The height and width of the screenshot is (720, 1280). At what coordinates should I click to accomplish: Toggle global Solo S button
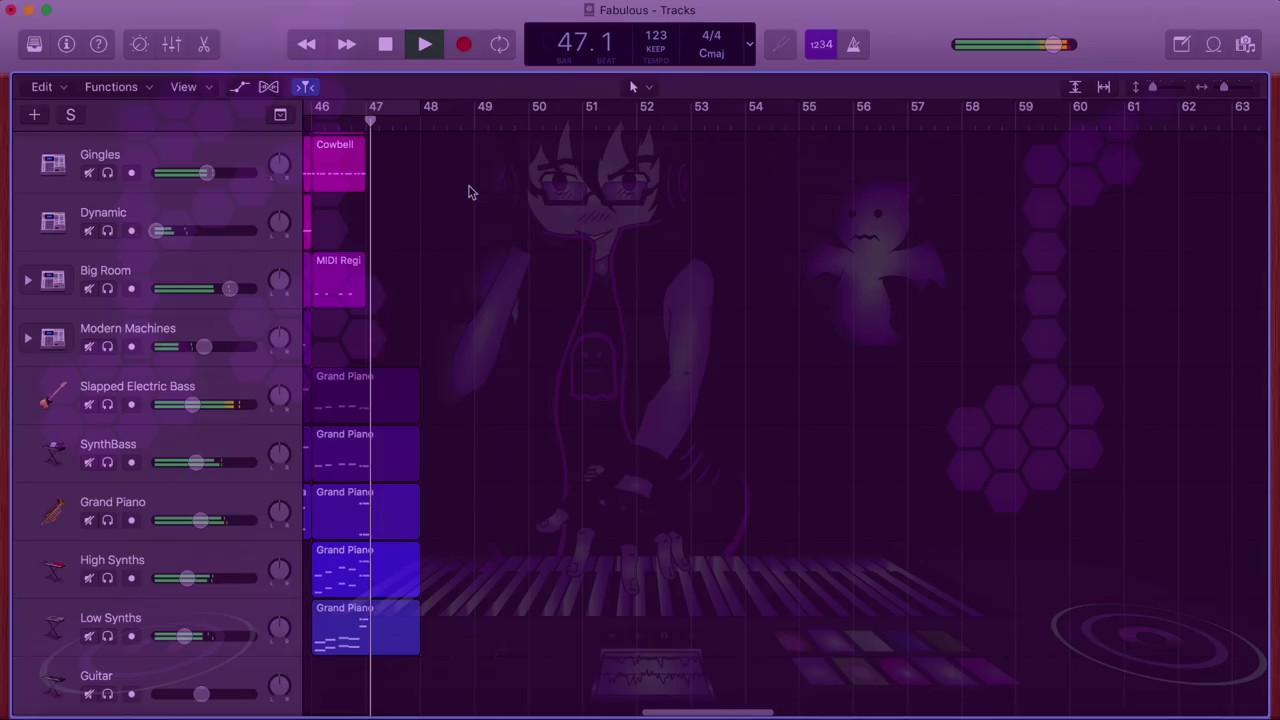click(x=70, y=115)
